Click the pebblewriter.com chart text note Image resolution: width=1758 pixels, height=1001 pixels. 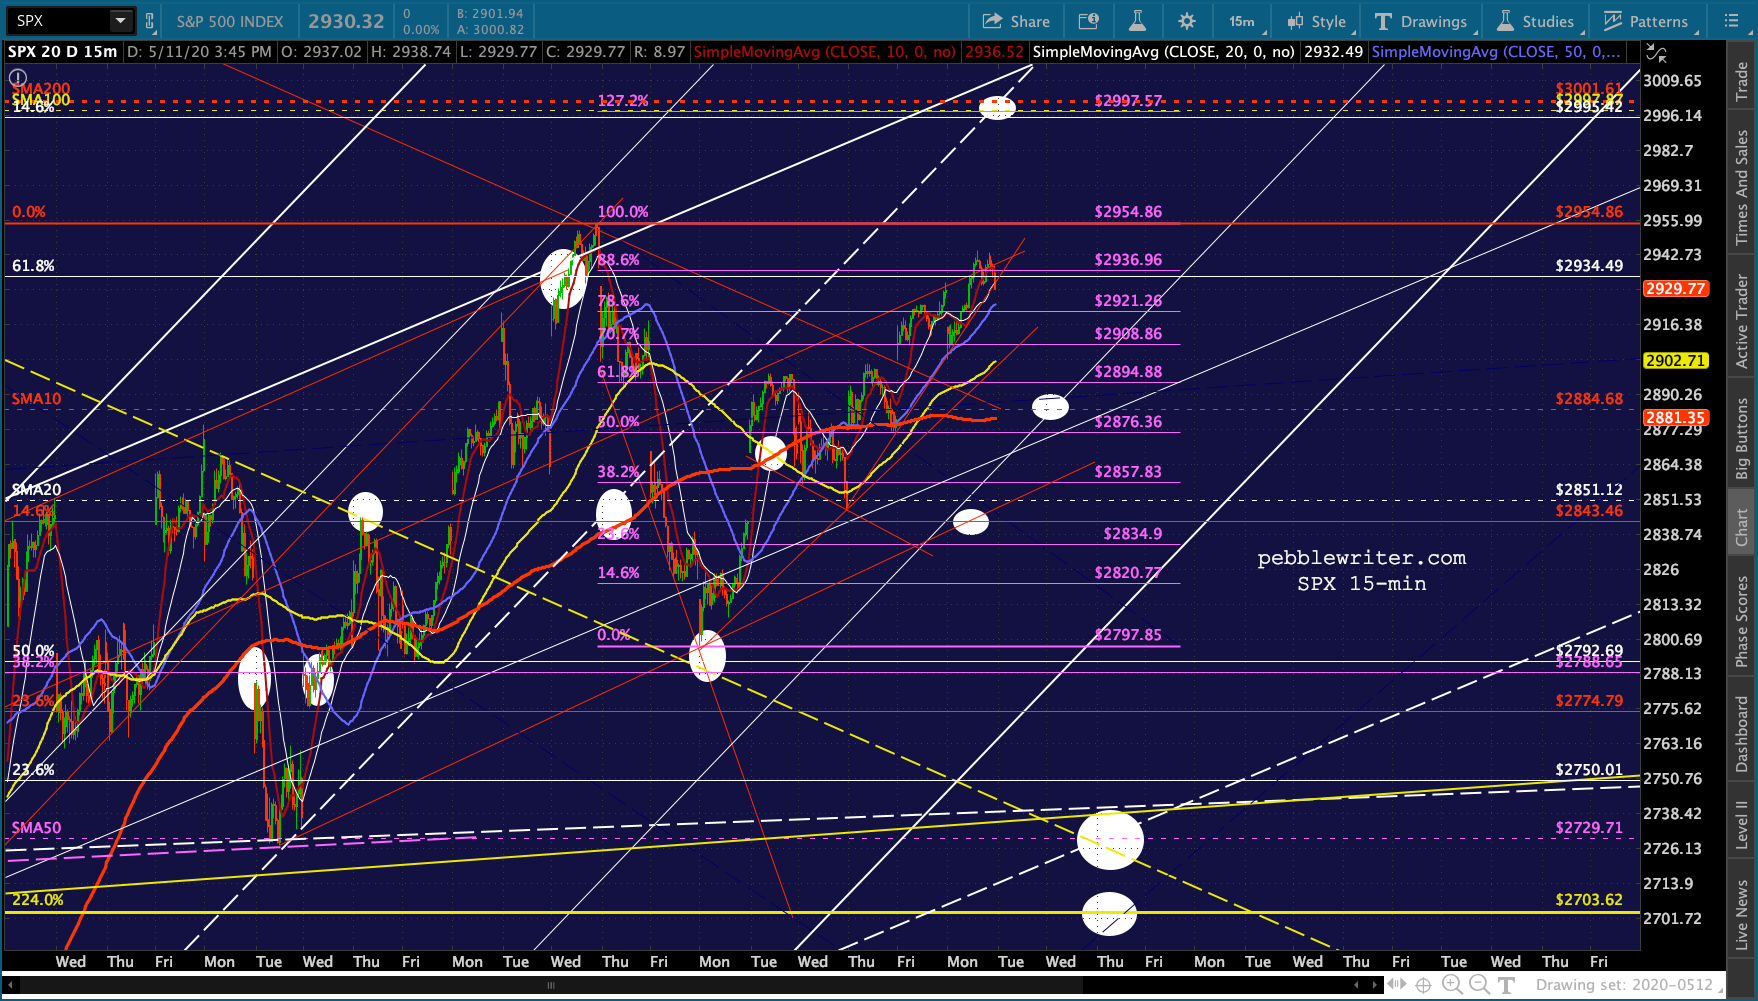[1362, 558]
